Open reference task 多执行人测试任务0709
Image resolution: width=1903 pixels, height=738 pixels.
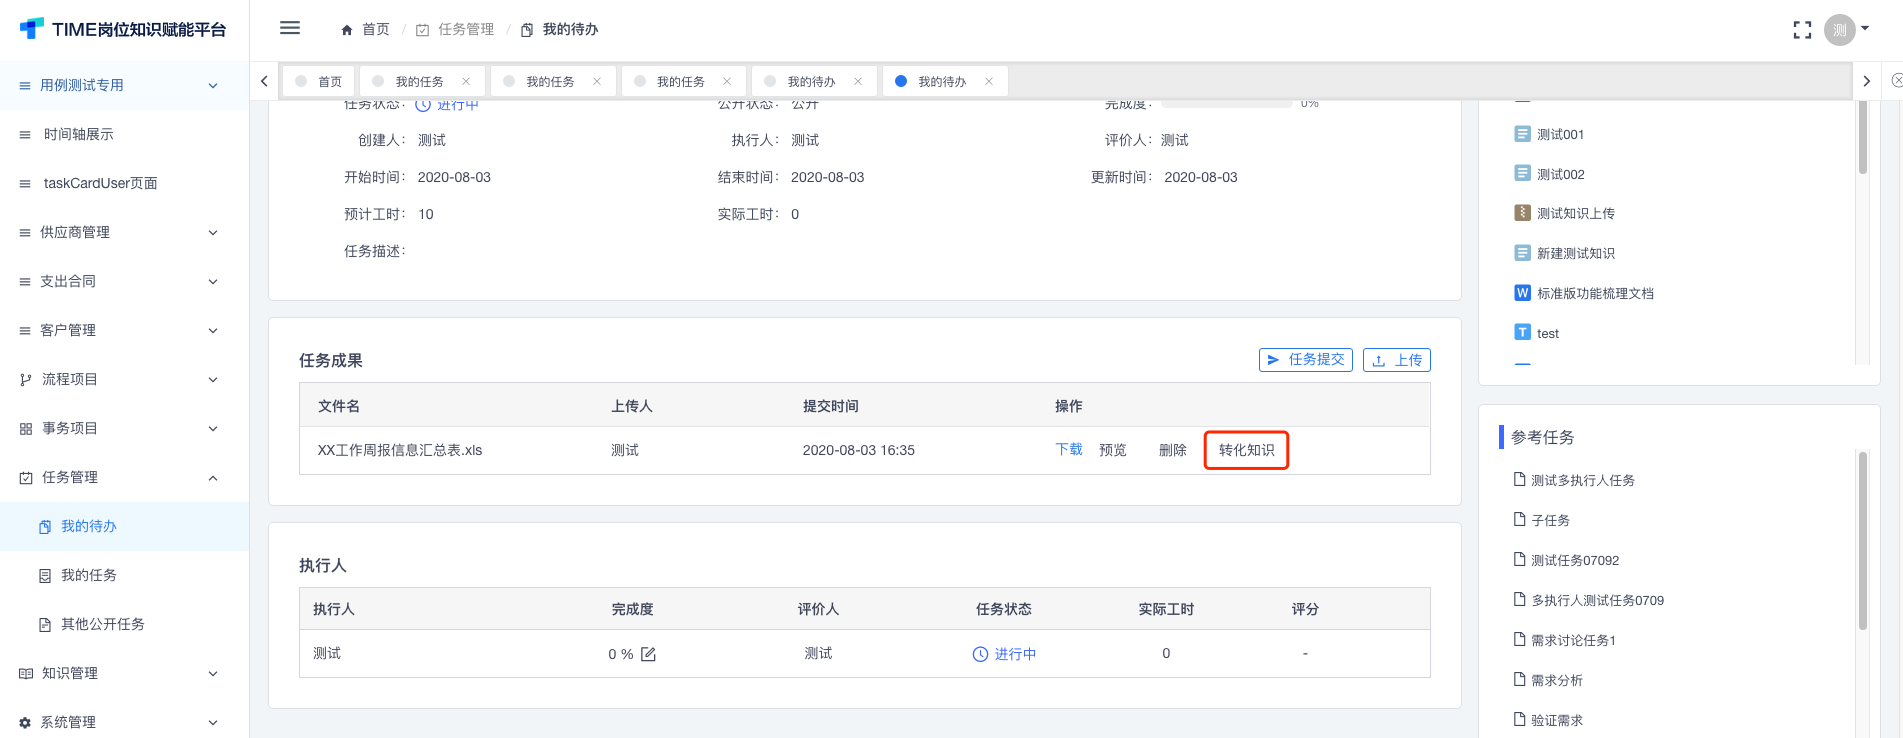tap(1597, 601)
